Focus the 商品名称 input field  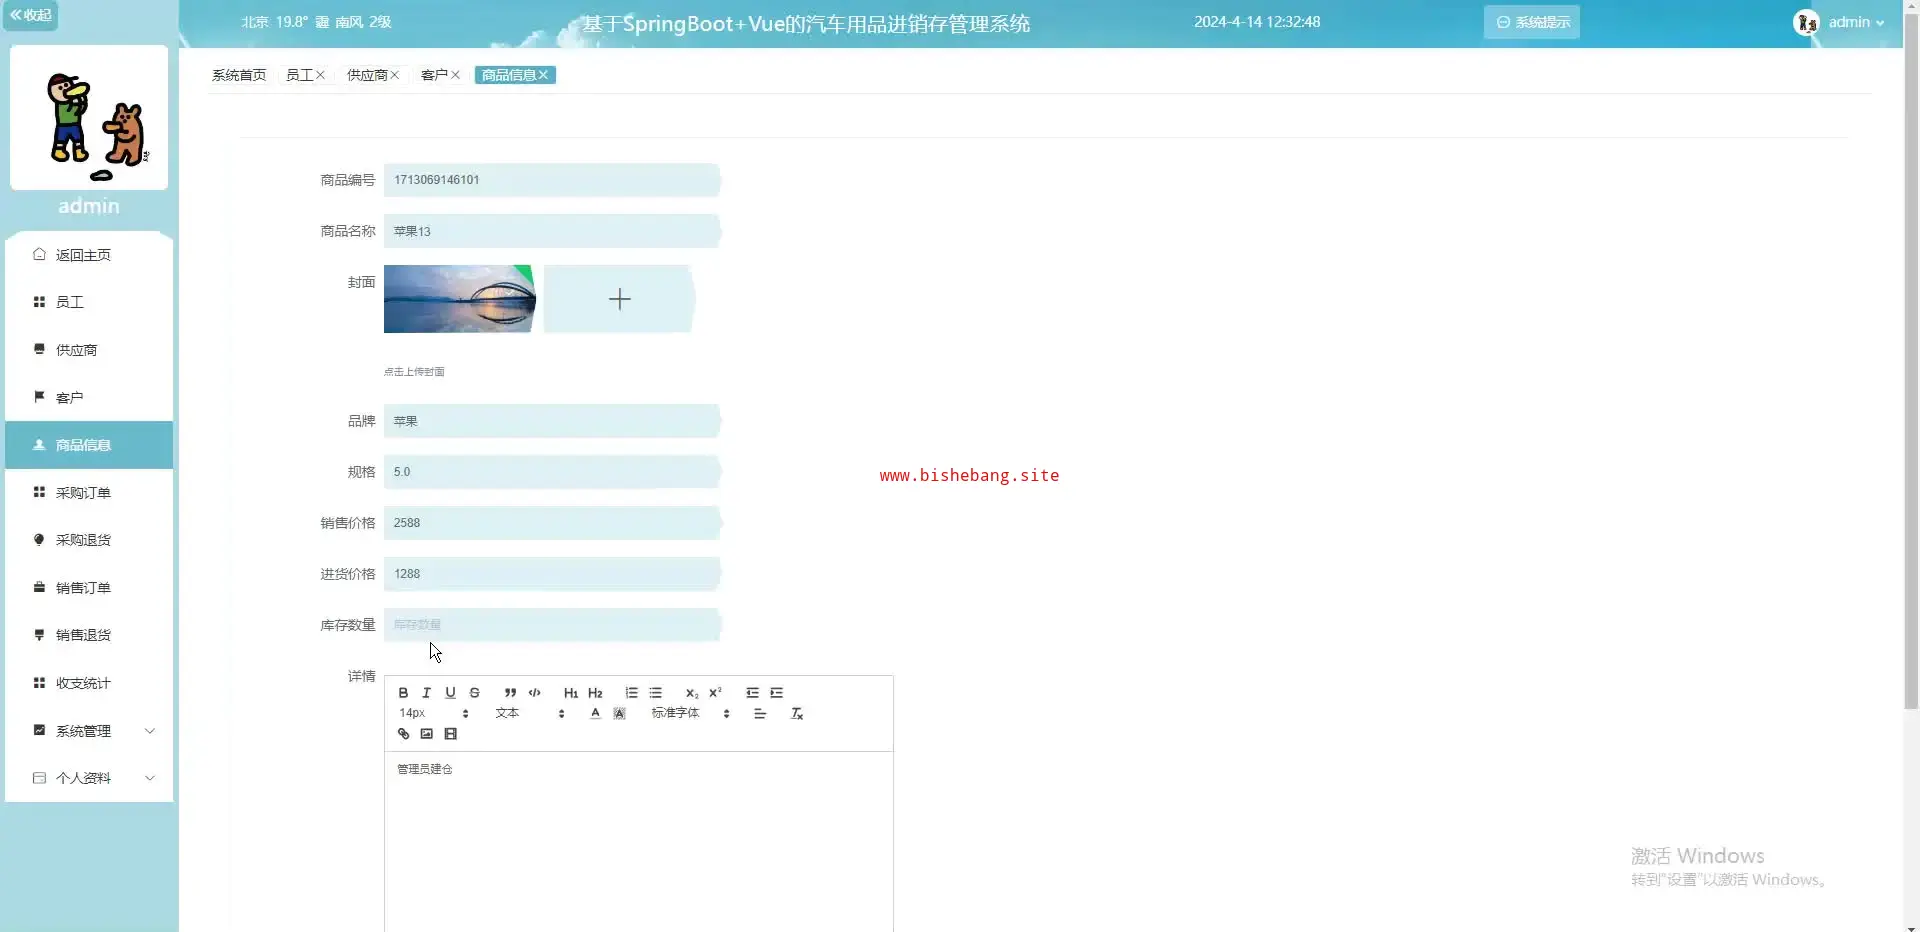click(552, 231)
